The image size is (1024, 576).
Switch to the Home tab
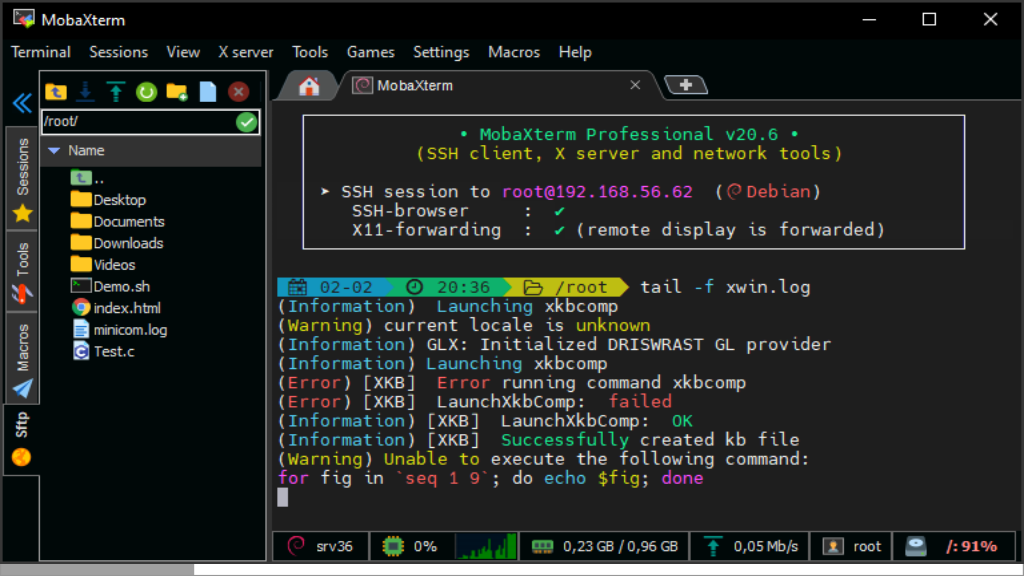coord(309,86)
